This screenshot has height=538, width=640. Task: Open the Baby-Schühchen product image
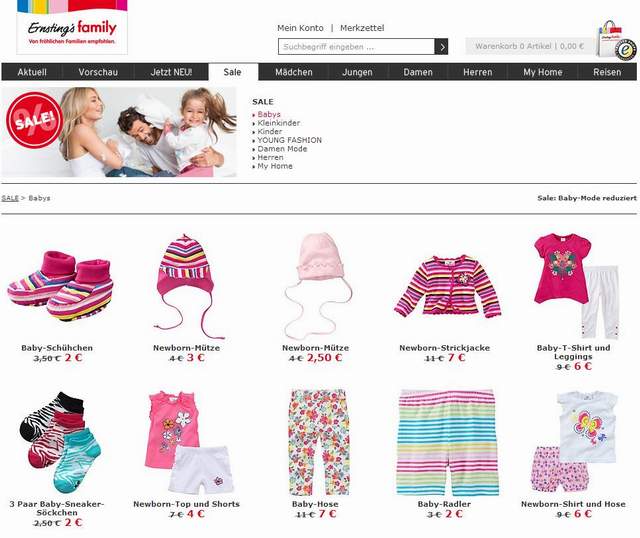point(60,285)
